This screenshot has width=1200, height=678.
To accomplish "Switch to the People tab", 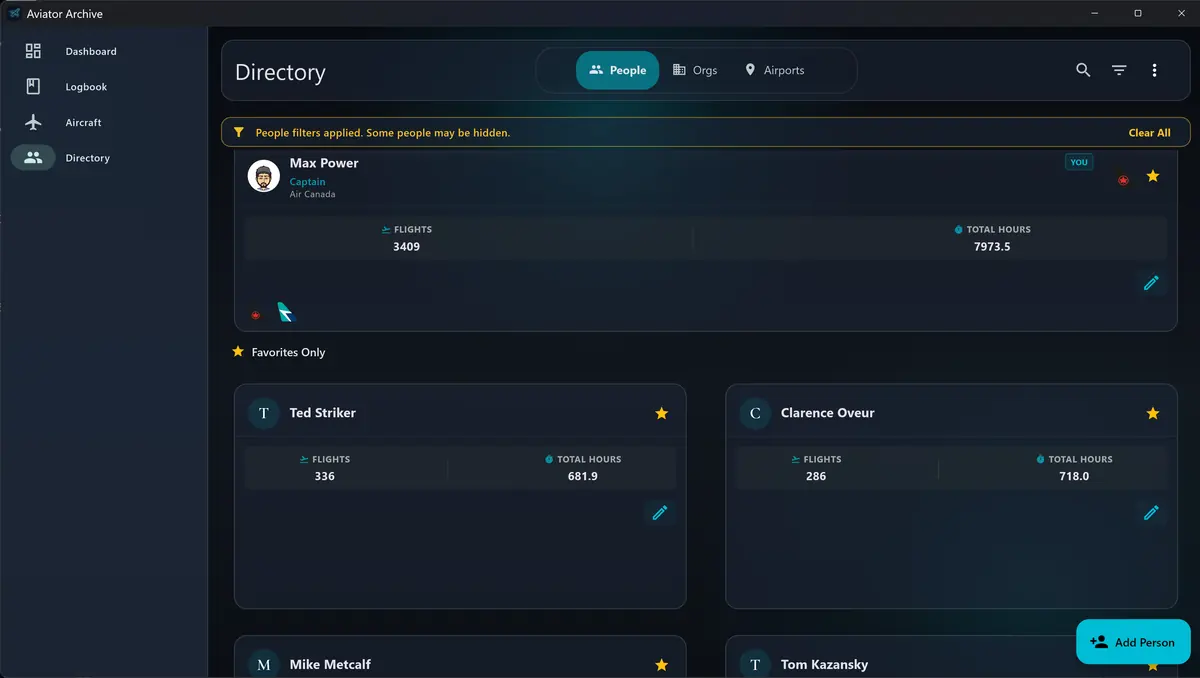I will point(618,70).
